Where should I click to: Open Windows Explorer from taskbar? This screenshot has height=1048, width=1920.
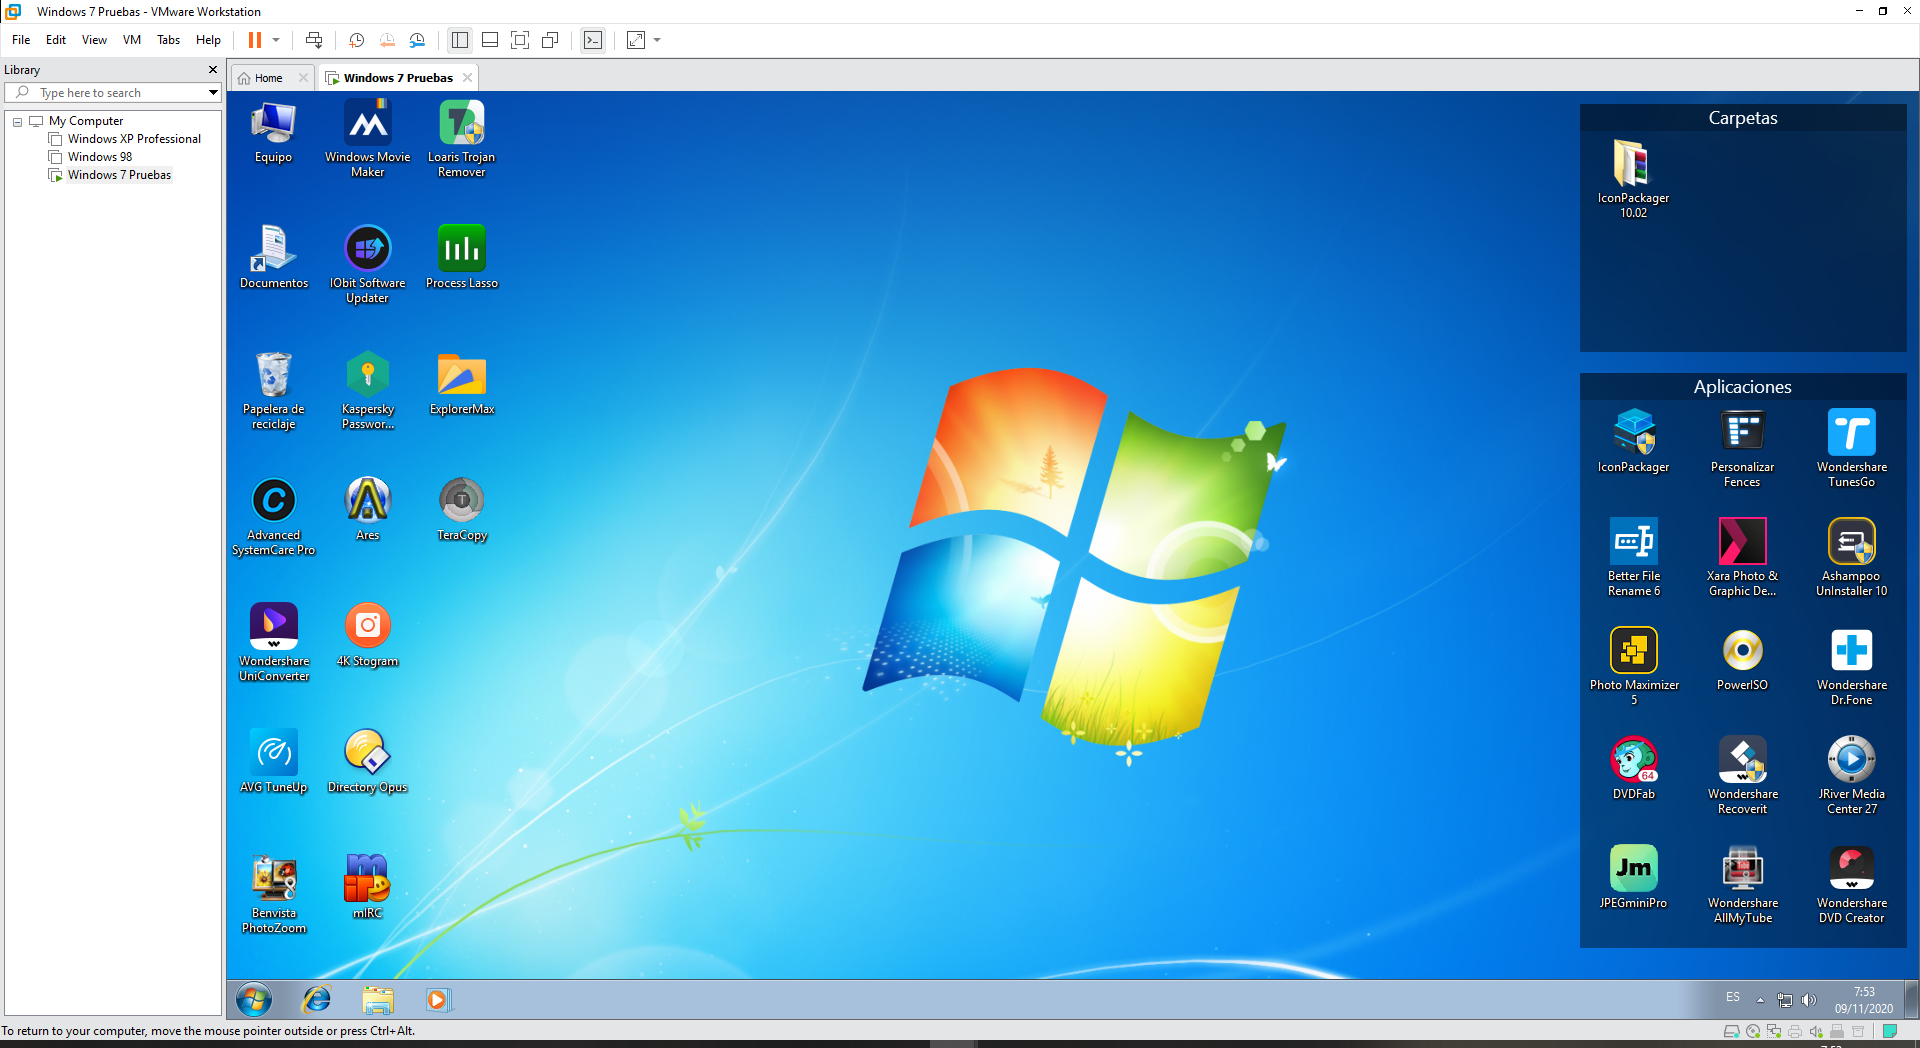pos(377,999)
